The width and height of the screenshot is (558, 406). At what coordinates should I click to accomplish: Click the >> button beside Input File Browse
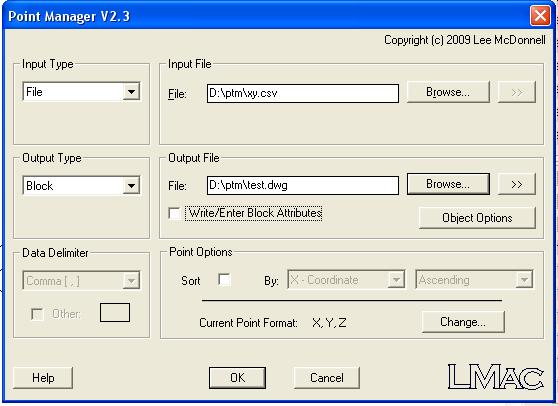pos(517,92)
